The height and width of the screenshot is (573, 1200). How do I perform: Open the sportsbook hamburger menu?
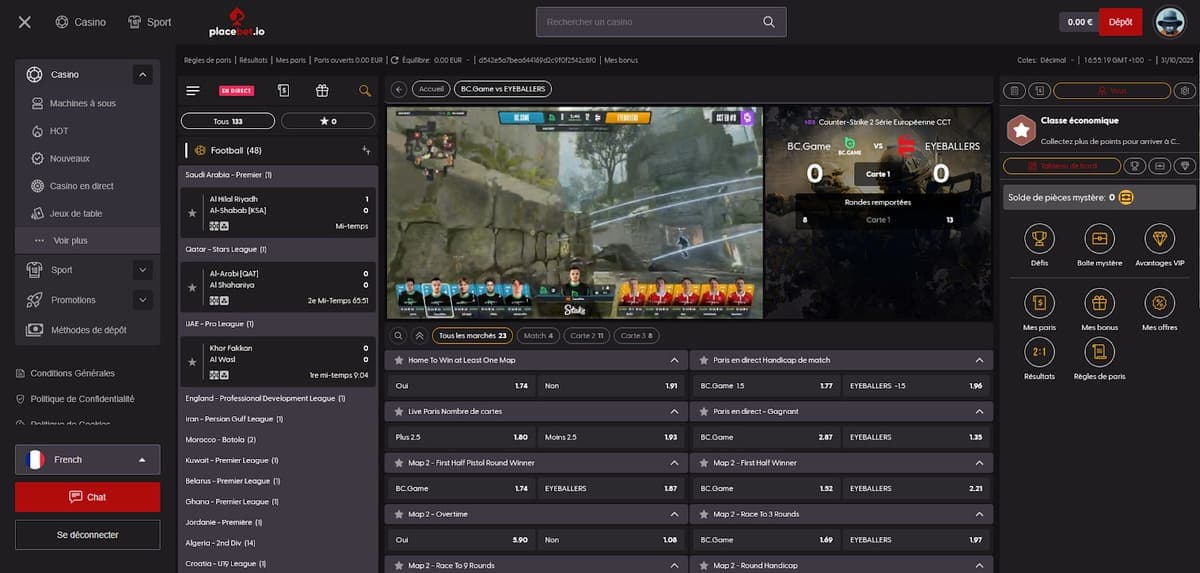193,90
